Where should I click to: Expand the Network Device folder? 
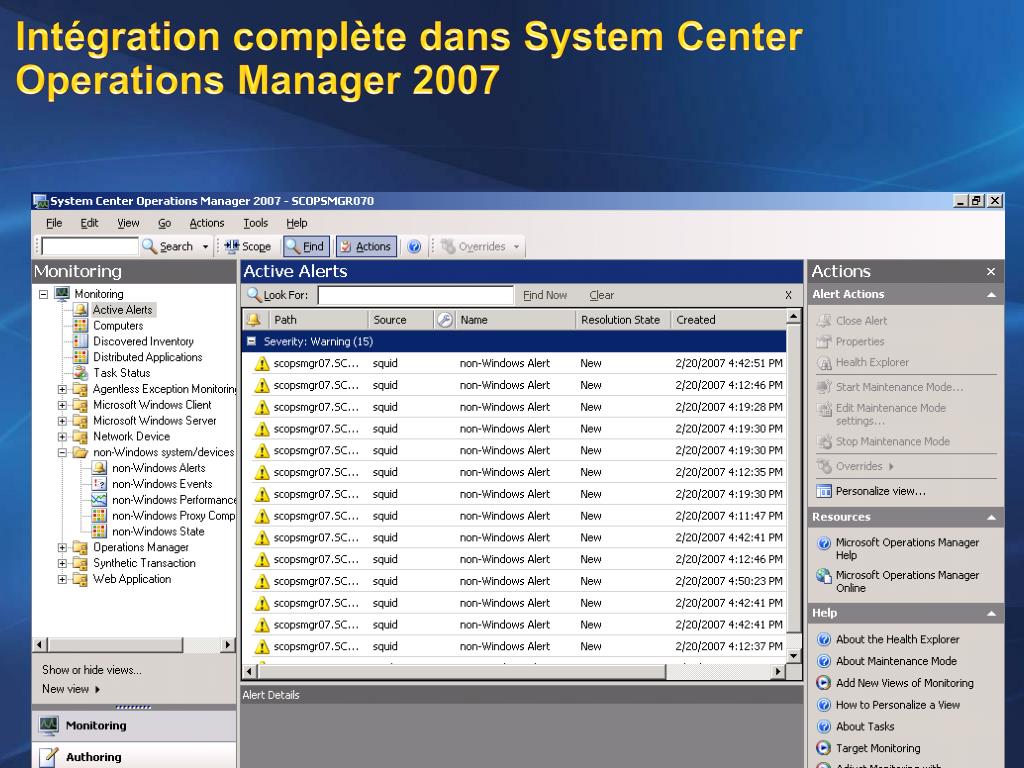[x=62, y=437]
